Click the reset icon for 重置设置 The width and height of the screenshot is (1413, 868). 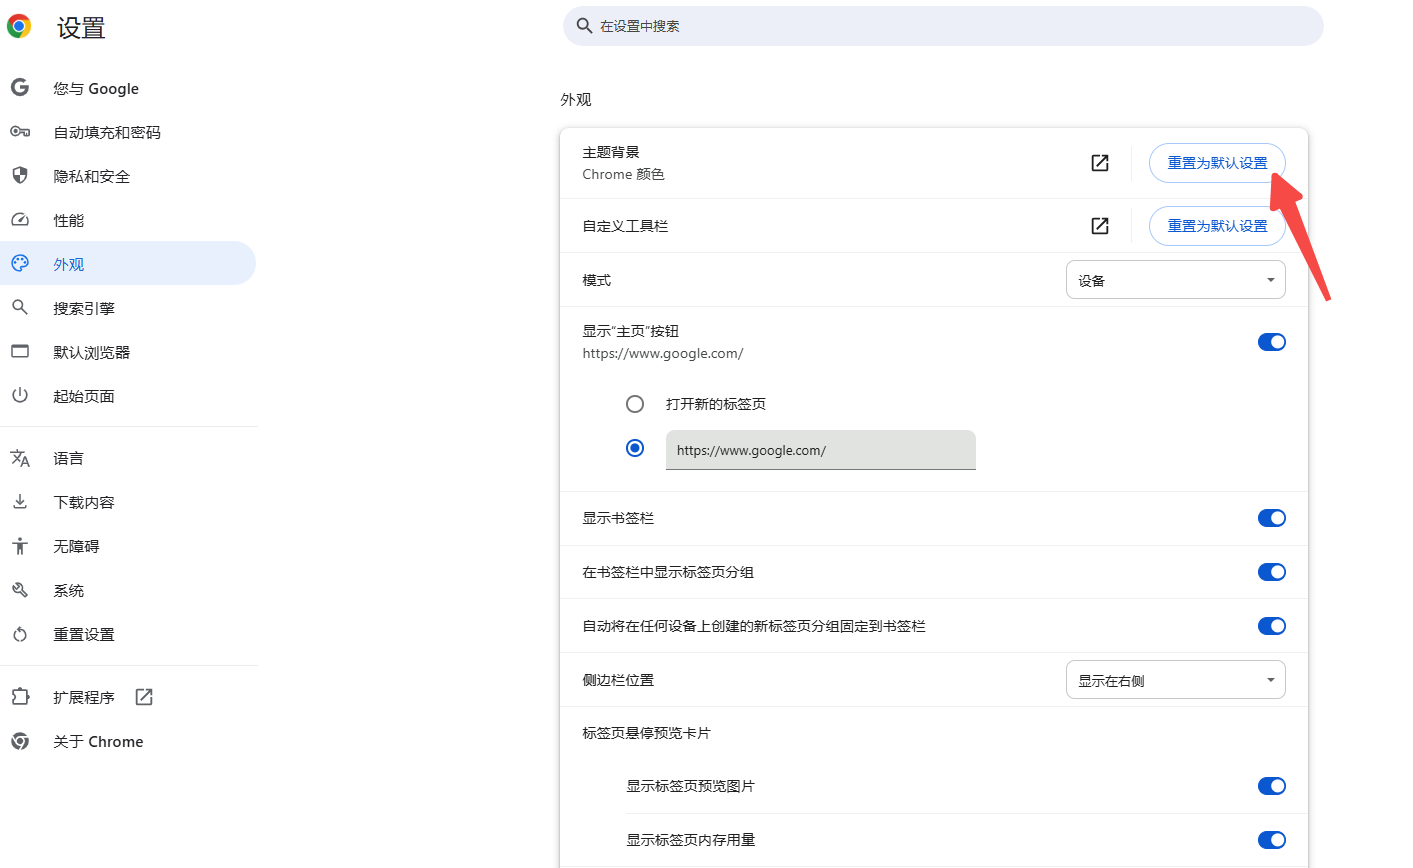click(20, 634)
